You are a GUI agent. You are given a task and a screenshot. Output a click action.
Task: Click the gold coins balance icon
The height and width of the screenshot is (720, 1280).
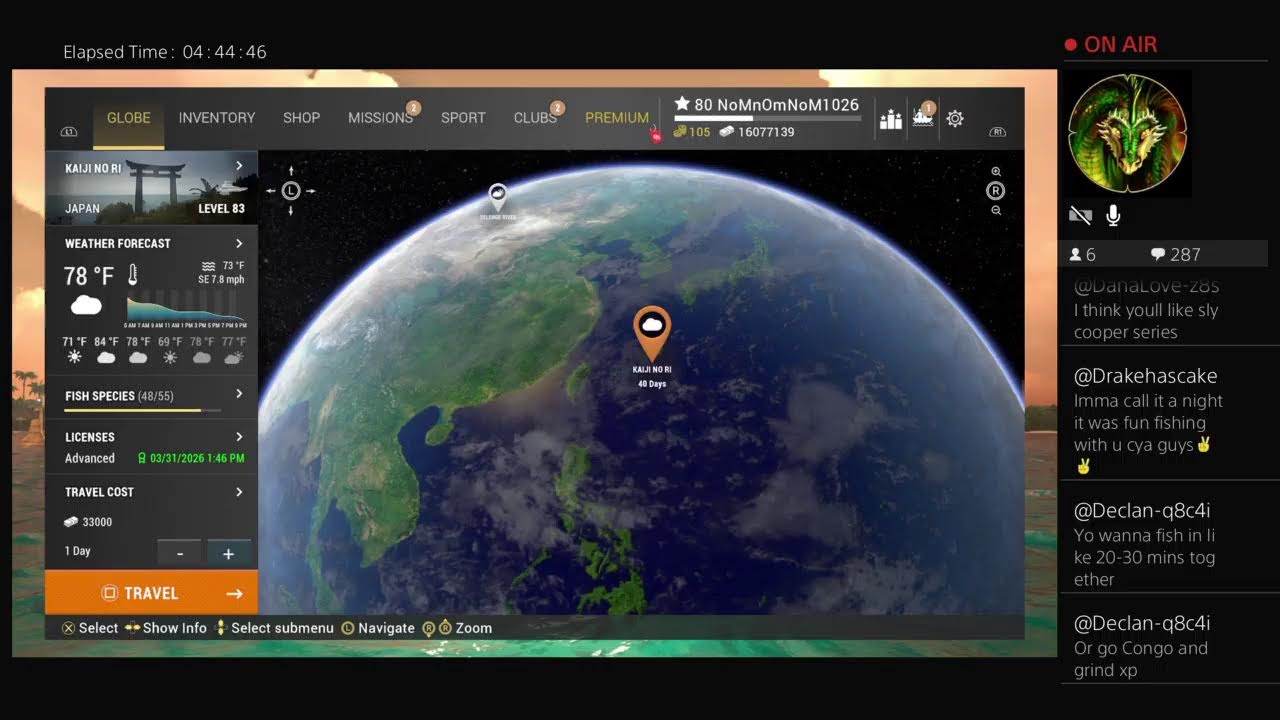tap(680, 132)
